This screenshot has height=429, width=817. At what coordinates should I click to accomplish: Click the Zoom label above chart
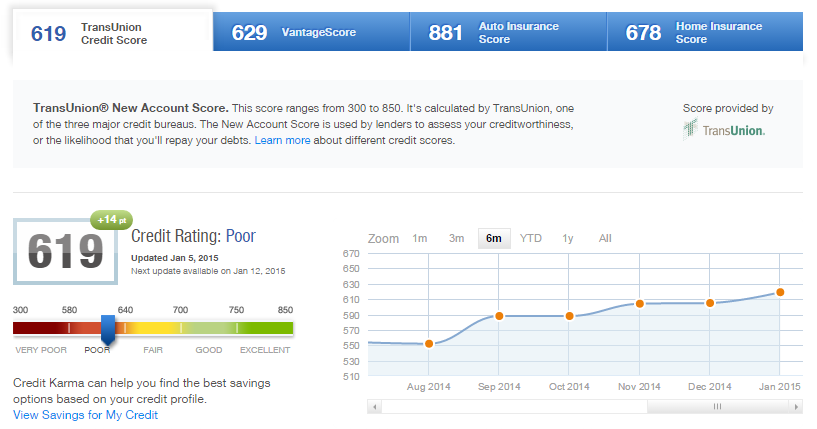tap(383, 239)
